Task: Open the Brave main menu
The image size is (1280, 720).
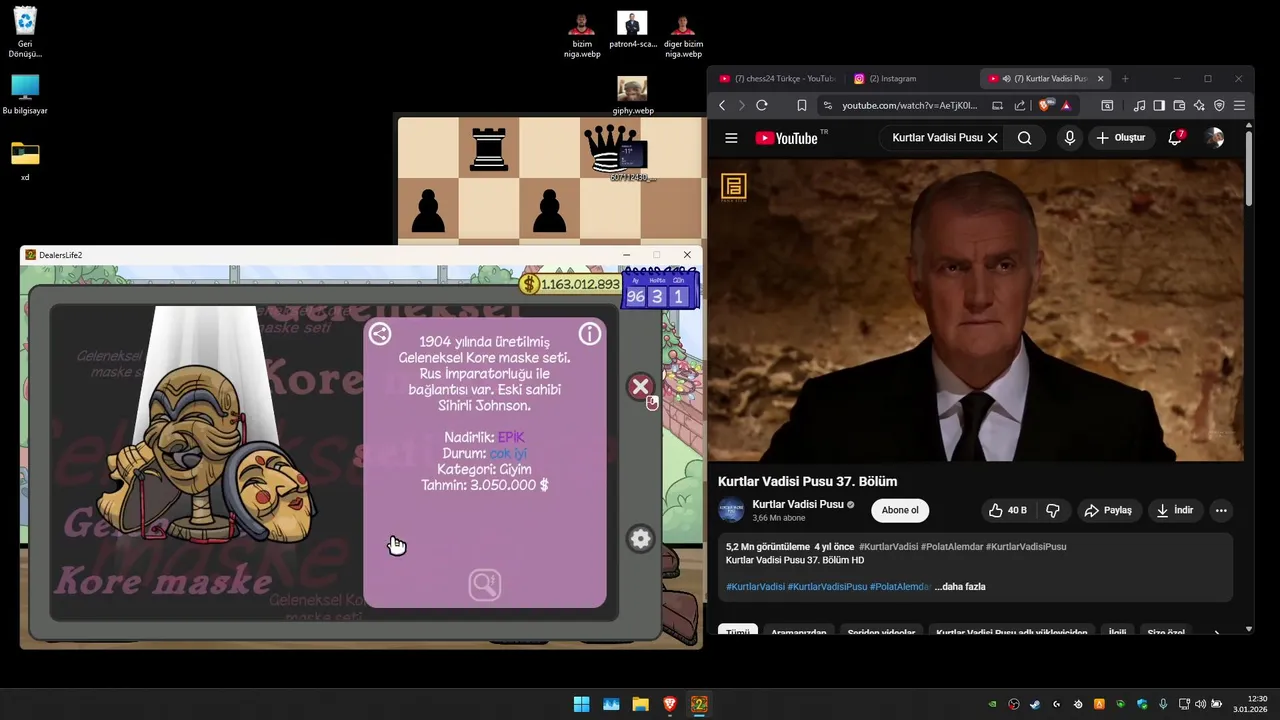Action: pyautogui.click(x=1240, y=105)
